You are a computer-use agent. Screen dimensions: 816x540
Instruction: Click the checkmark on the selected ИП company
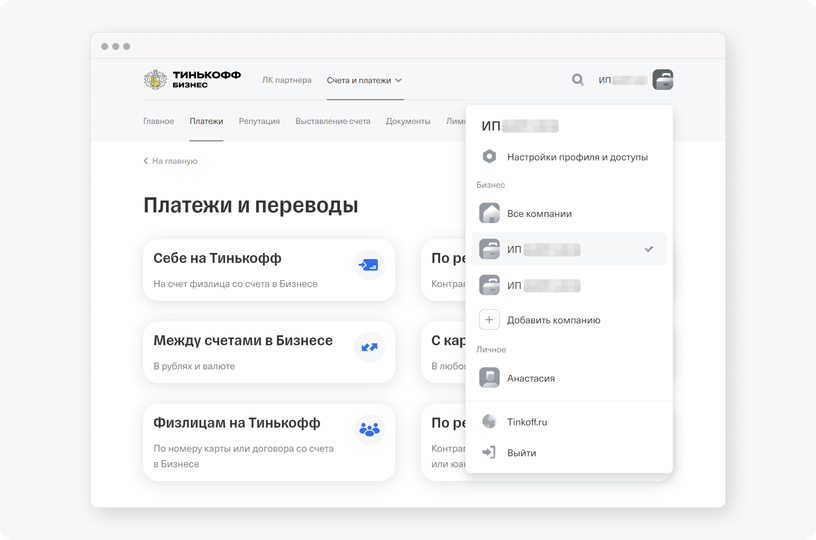(x=648, y=249)
